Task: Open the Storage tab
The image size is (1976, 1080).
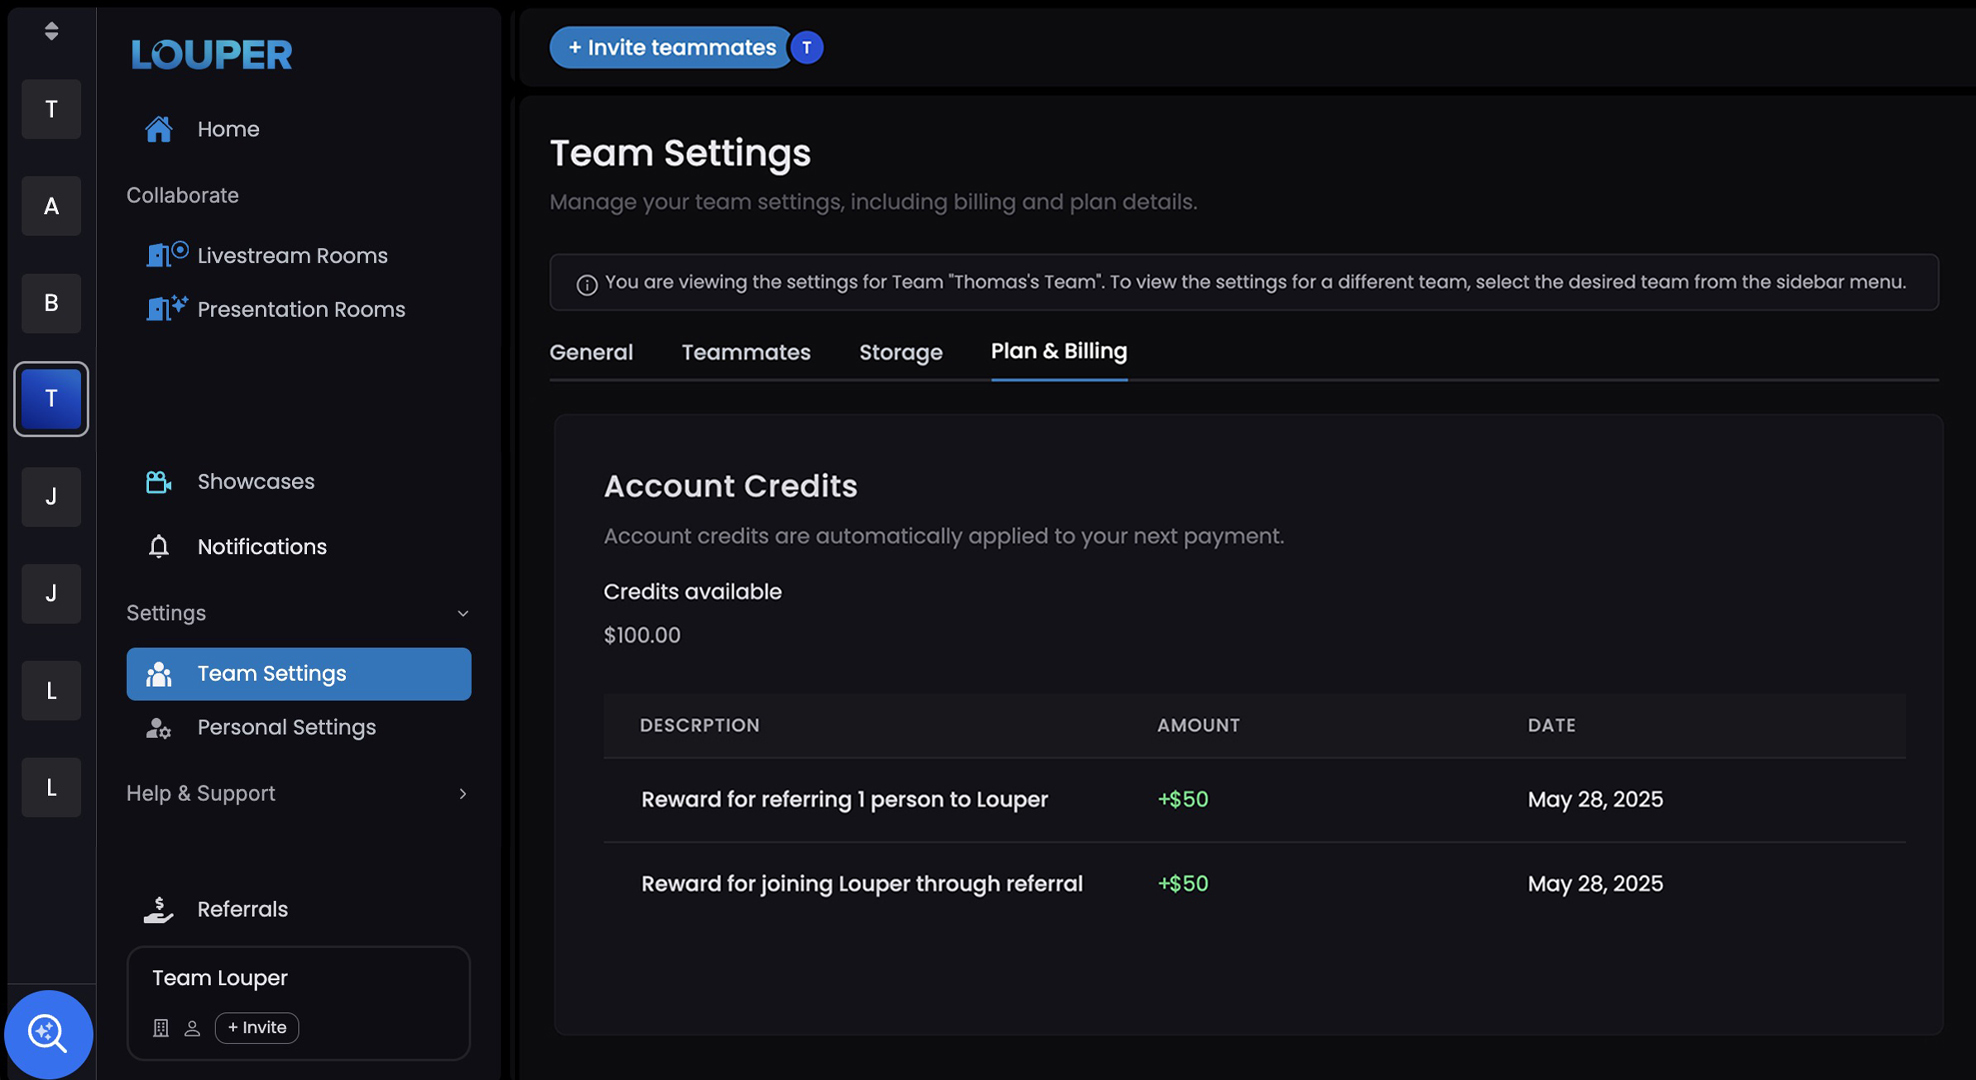Action: (900, 352)
